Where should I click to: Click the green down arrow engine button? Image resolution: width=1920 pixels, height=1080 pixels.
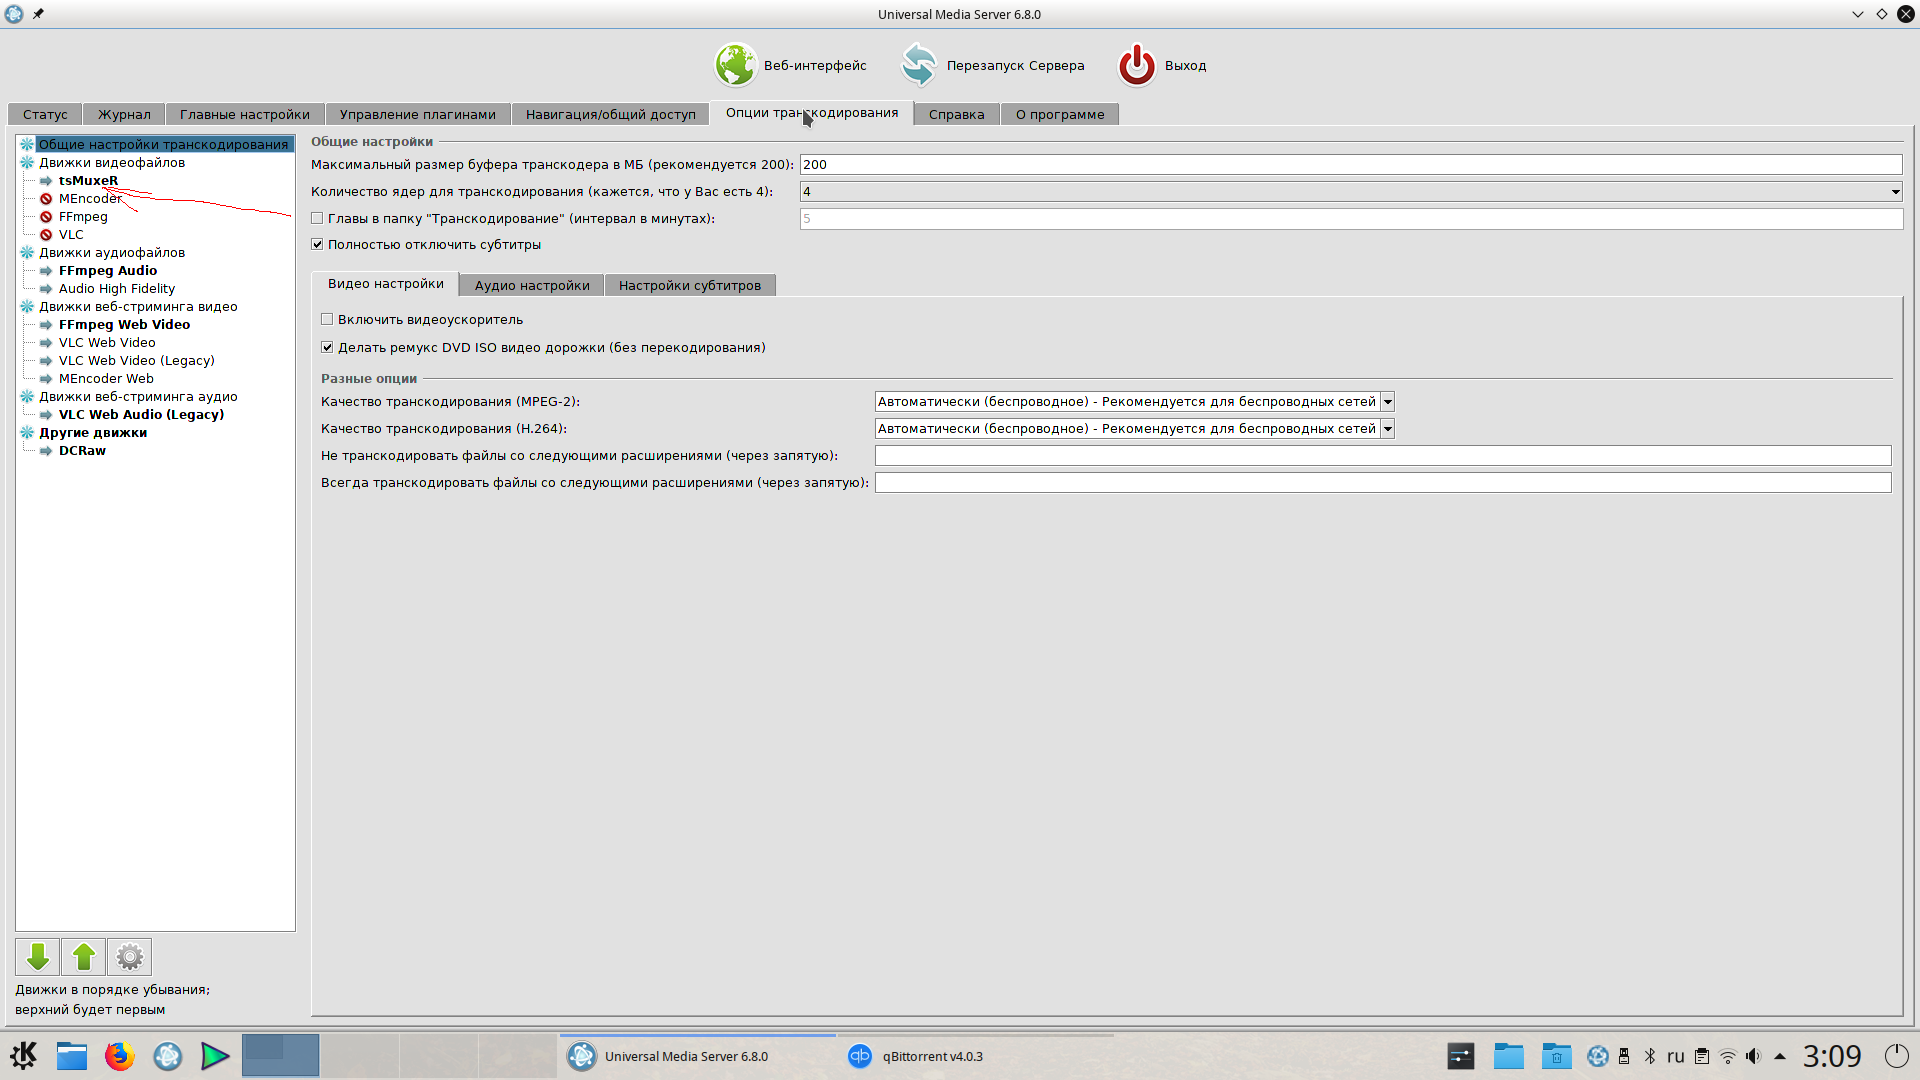[x=38, y=957]
